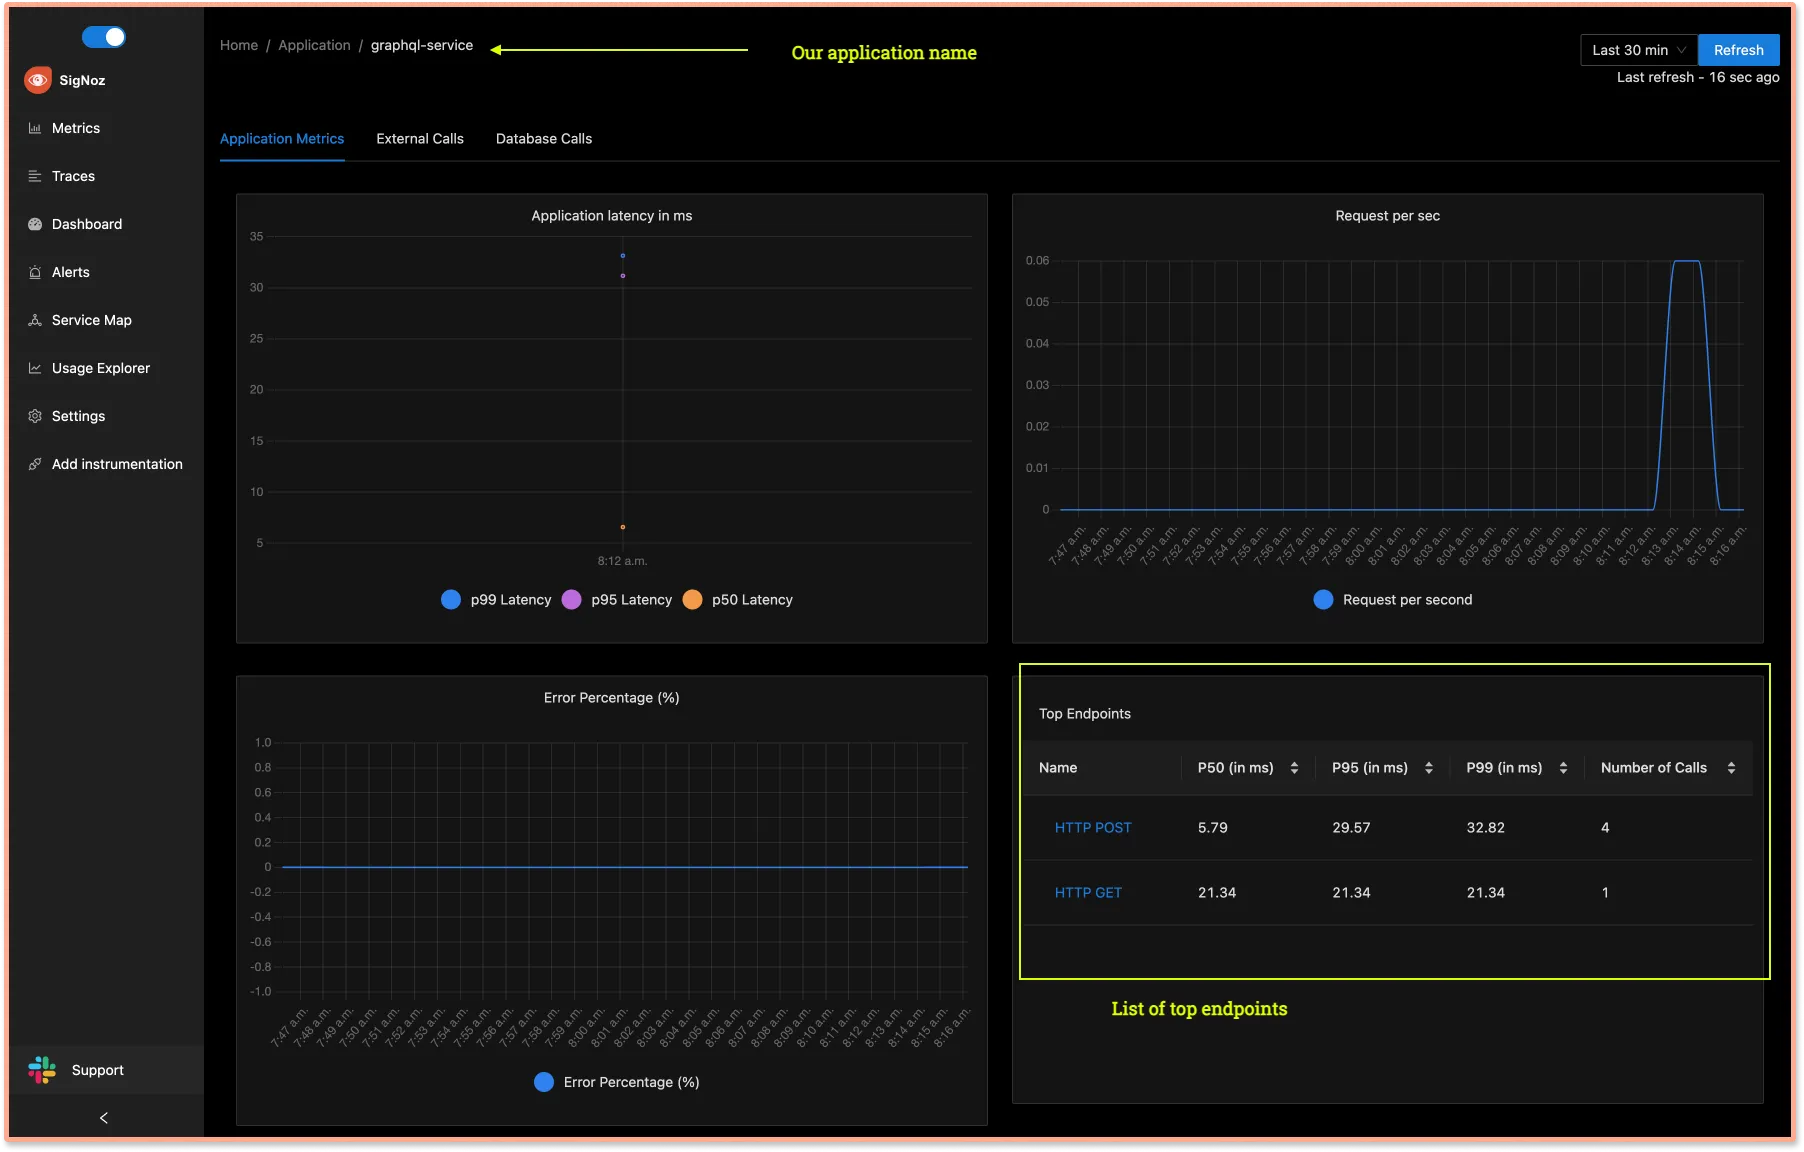The image size is (1804, 1152).
Task: Click the Usage Explorer line chart icon
Action: pyautogui.click(x=35, y=368)
